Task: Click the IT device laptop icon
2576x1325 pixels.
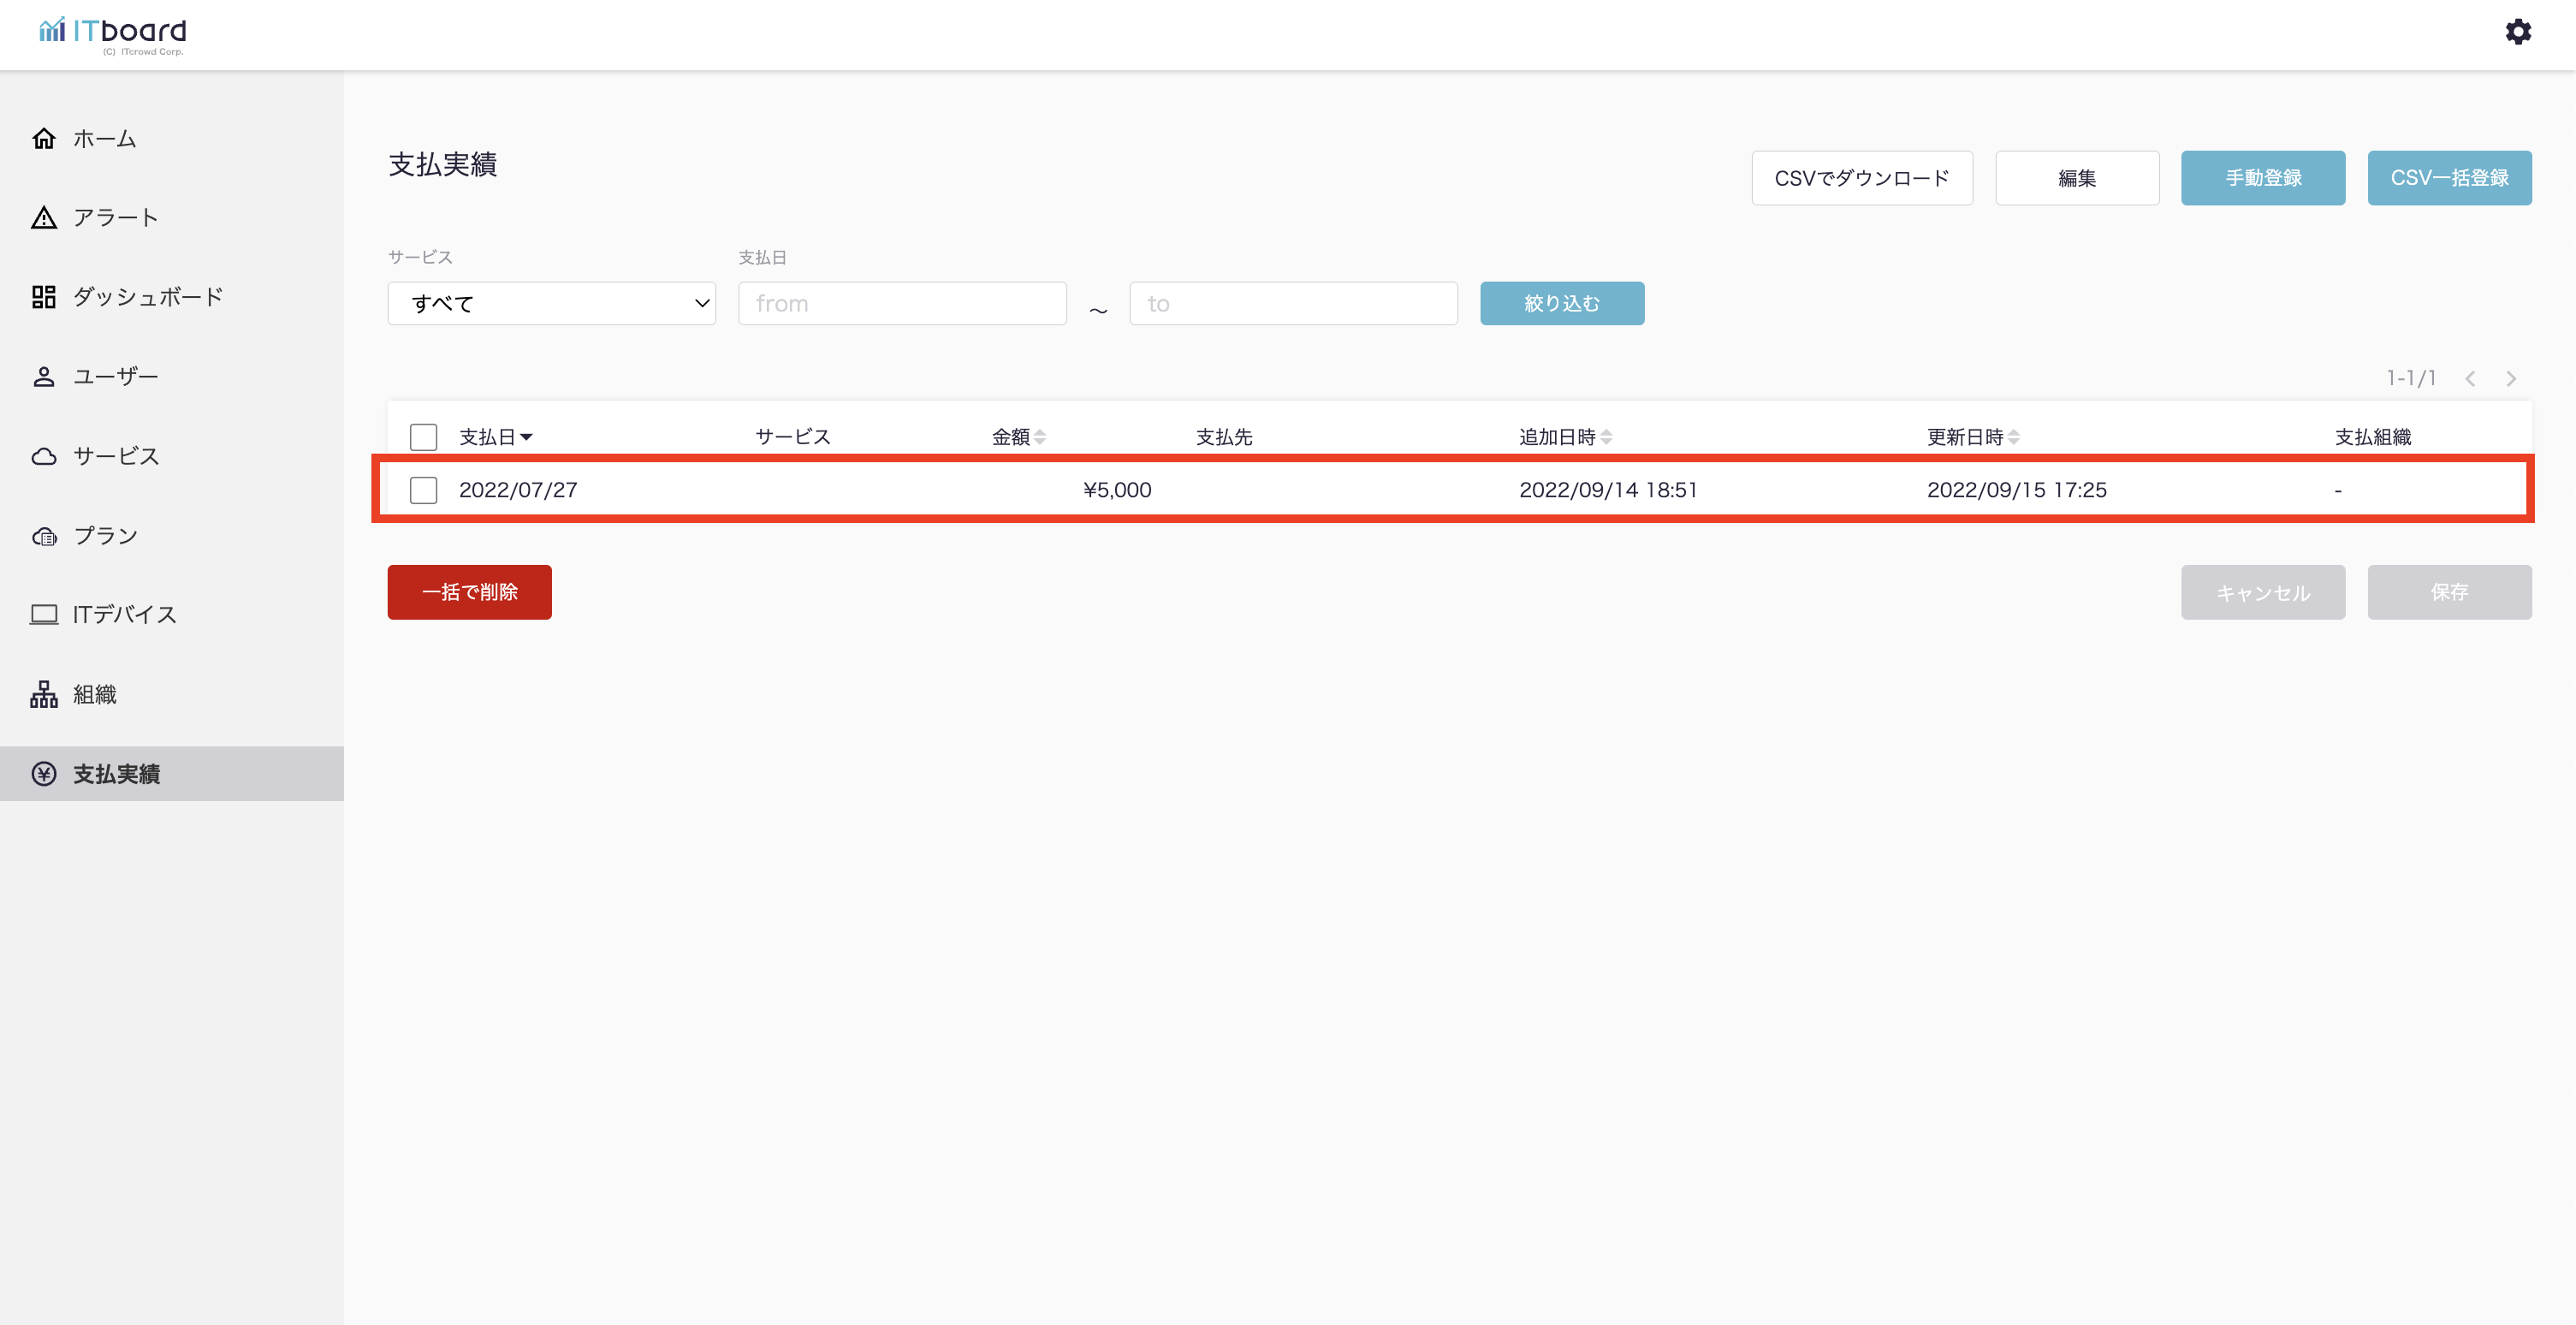Action: (x=44, y=614)
